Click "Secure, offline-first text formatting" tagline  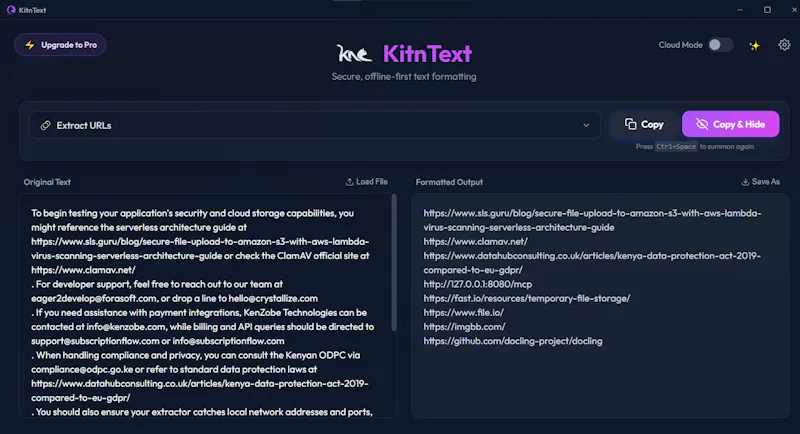point(404,76)
